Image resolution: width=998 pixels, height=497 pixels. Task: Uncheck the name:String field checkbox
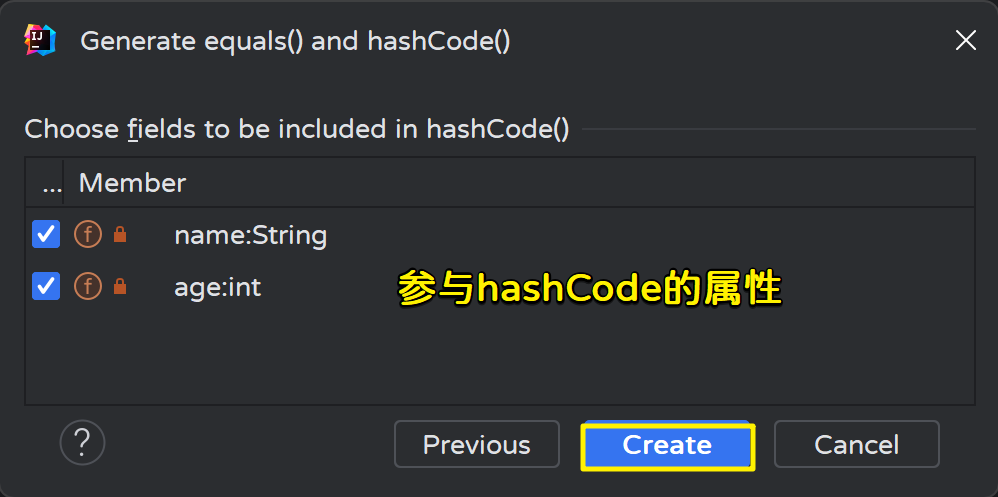pyautogui.click(x=46, y=235)
